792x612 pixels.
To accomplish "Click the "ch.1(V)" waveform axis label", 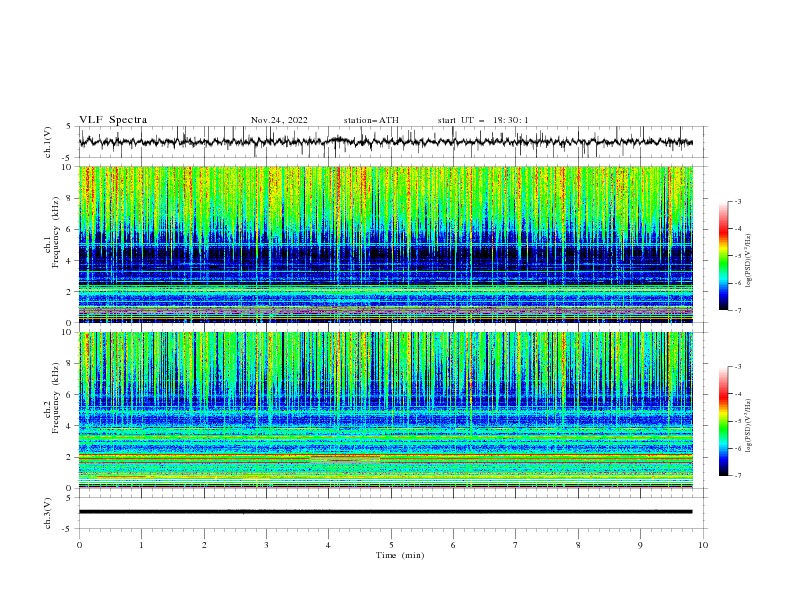I will pos(48,142).
